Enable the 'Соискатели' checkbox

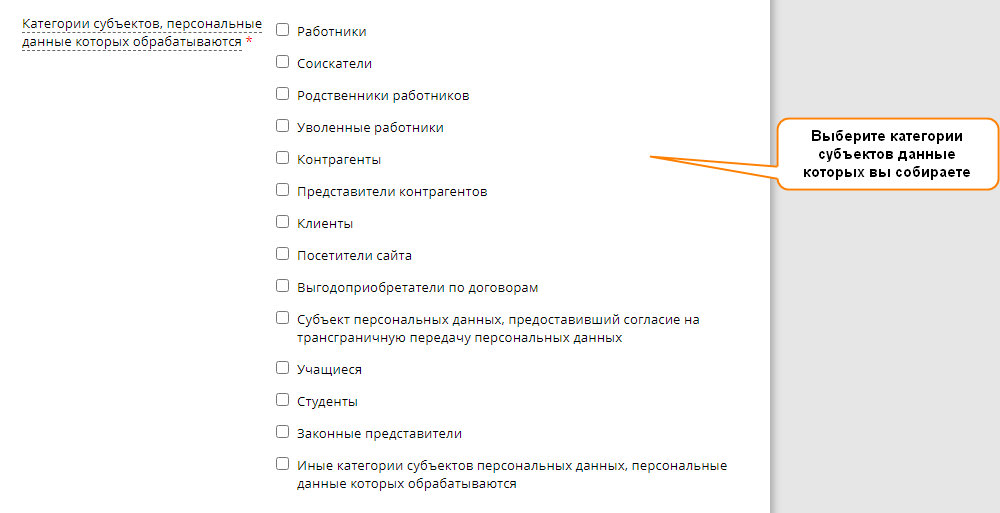(282, 63)
